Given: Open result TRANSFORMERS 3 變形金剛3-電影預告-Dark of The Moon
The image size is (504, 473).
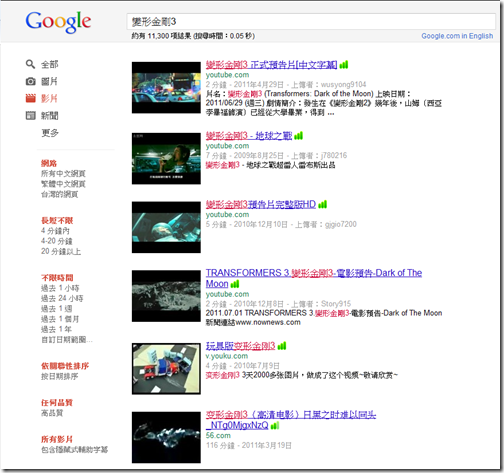Looking at the screenshot, I should (x=314, y=278).
